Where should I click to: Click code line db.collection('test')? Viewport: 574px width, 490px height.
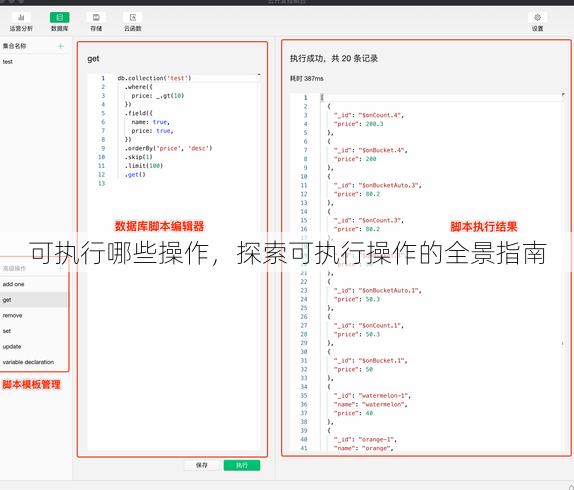(154, 78)
